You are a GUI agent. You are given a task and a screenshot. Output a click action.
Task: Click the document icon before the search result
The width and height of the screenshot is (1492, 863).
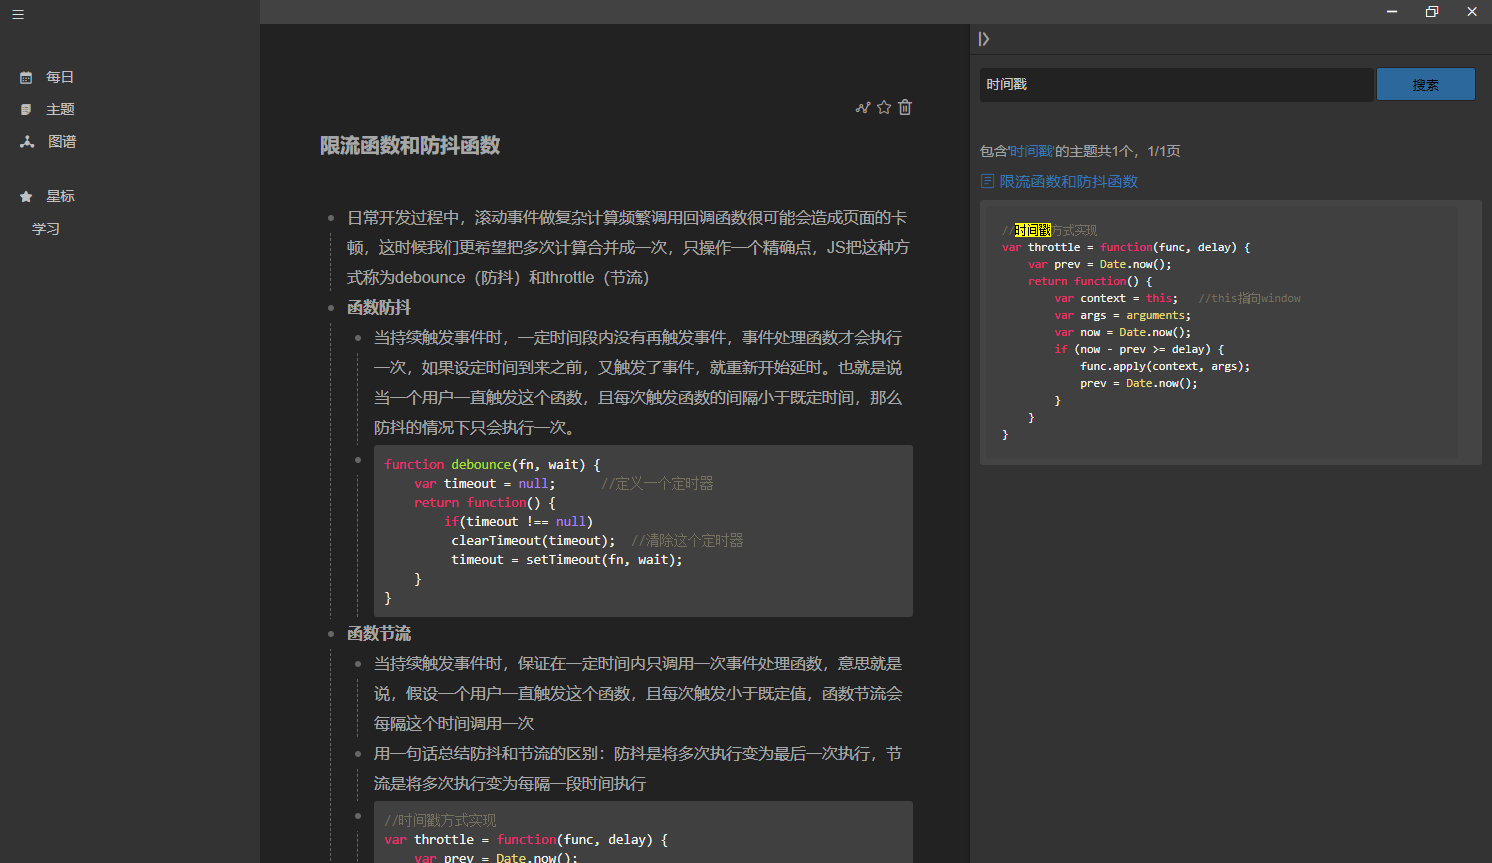pyautogui.click(x=987, y=181)
